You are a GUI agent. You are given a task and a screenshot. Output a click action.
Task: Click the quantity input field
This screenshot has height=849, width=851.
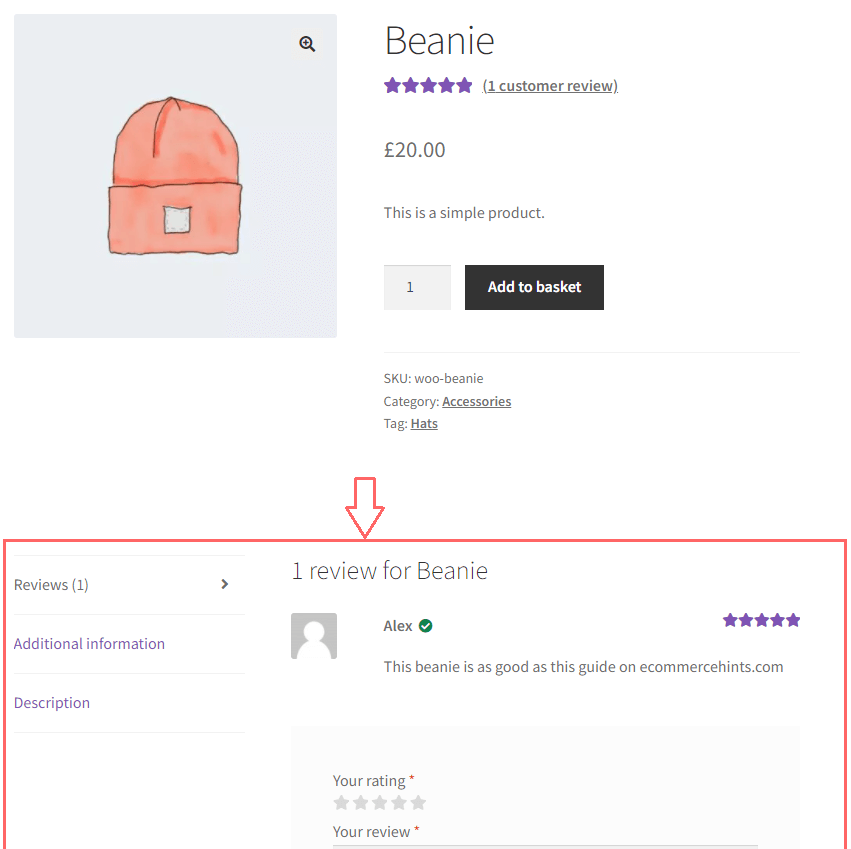click(x=417, y=287)
